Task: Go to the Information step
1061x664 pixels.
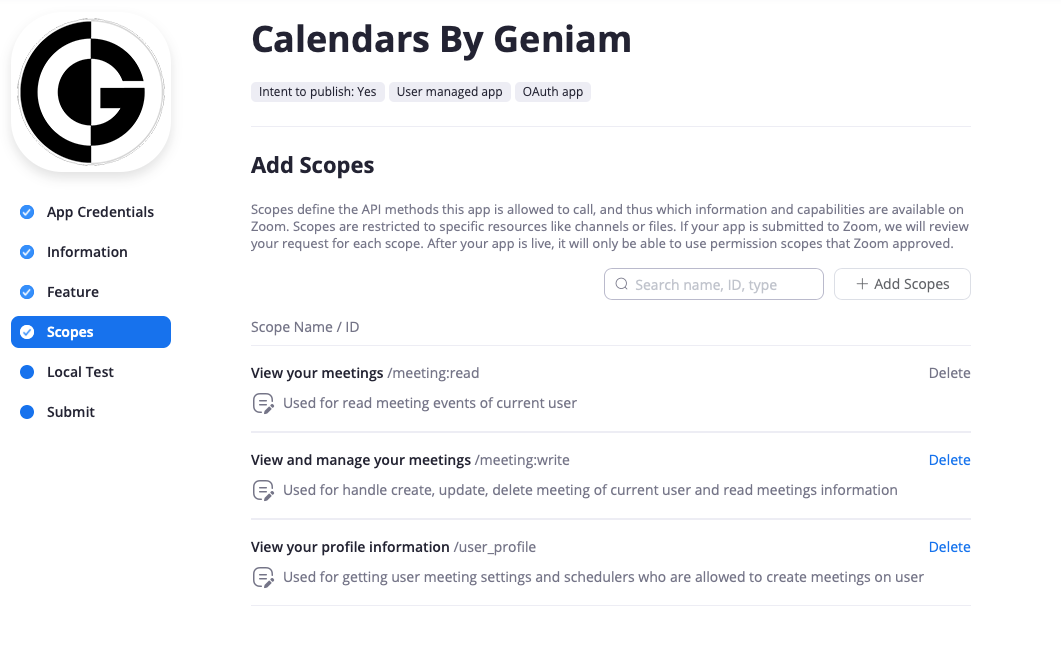Action: (87, 252)
